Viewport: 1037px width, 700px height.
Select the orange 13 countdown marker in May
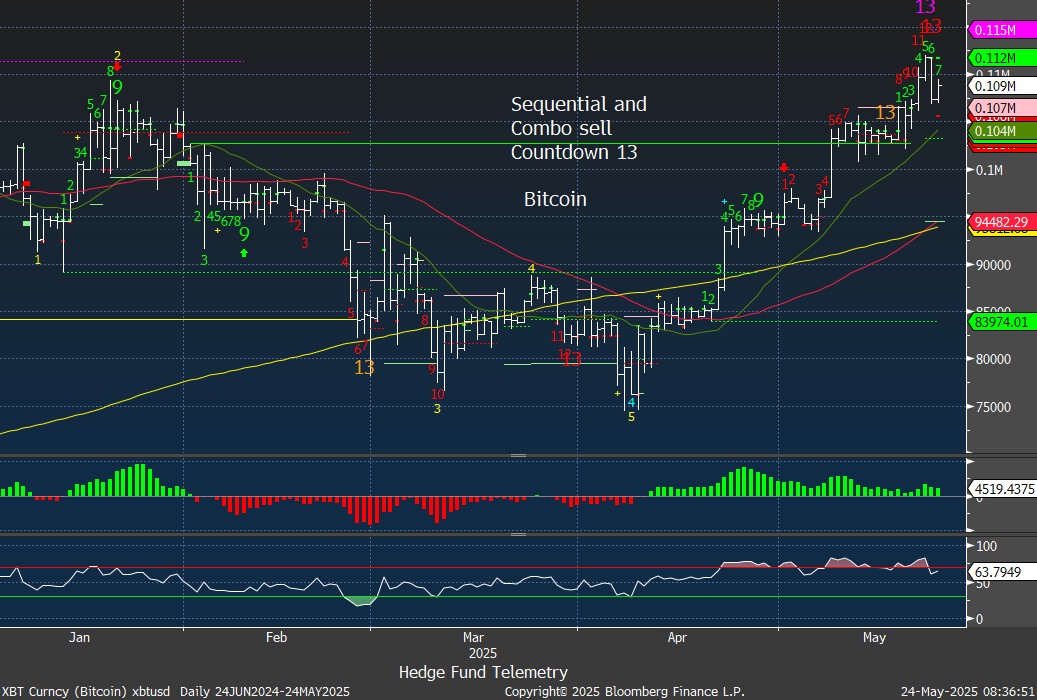pyautogui.click(x=886, y=112)
